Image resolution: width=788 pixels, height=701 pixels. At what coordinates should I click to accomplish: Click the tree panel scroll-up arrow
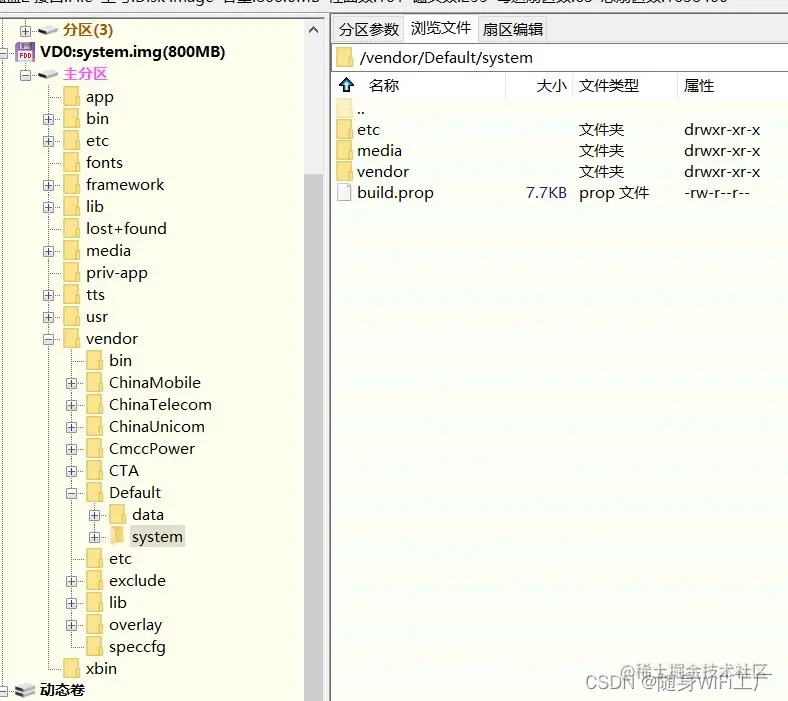tap(313, 30)
